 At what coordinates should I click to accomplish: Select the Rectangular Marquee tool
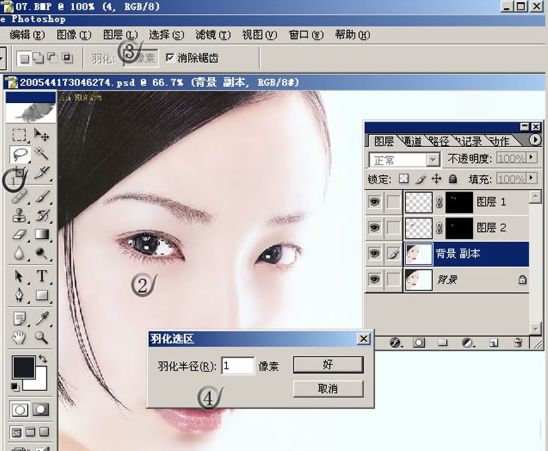pyautogui.click(x=20, y=135)
